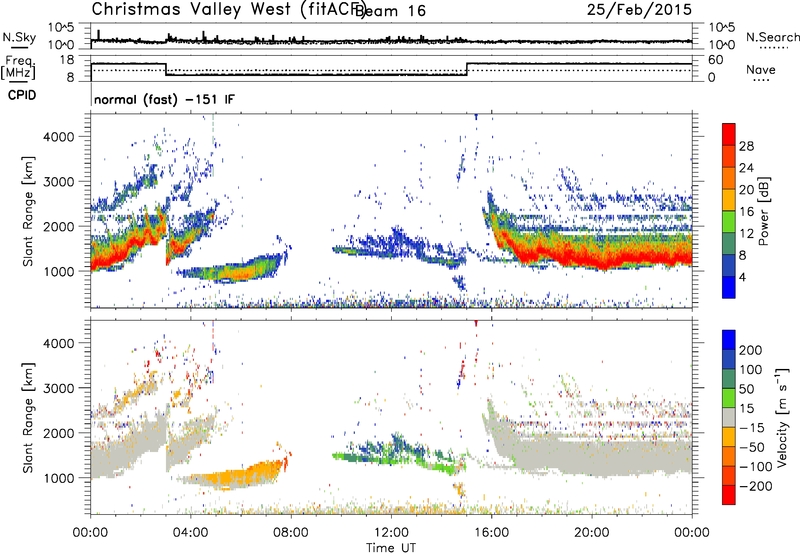The width and height of the screenshot is (800, 554).
Task: Click the '20:00' time axis tick
Action: (591, 533)
